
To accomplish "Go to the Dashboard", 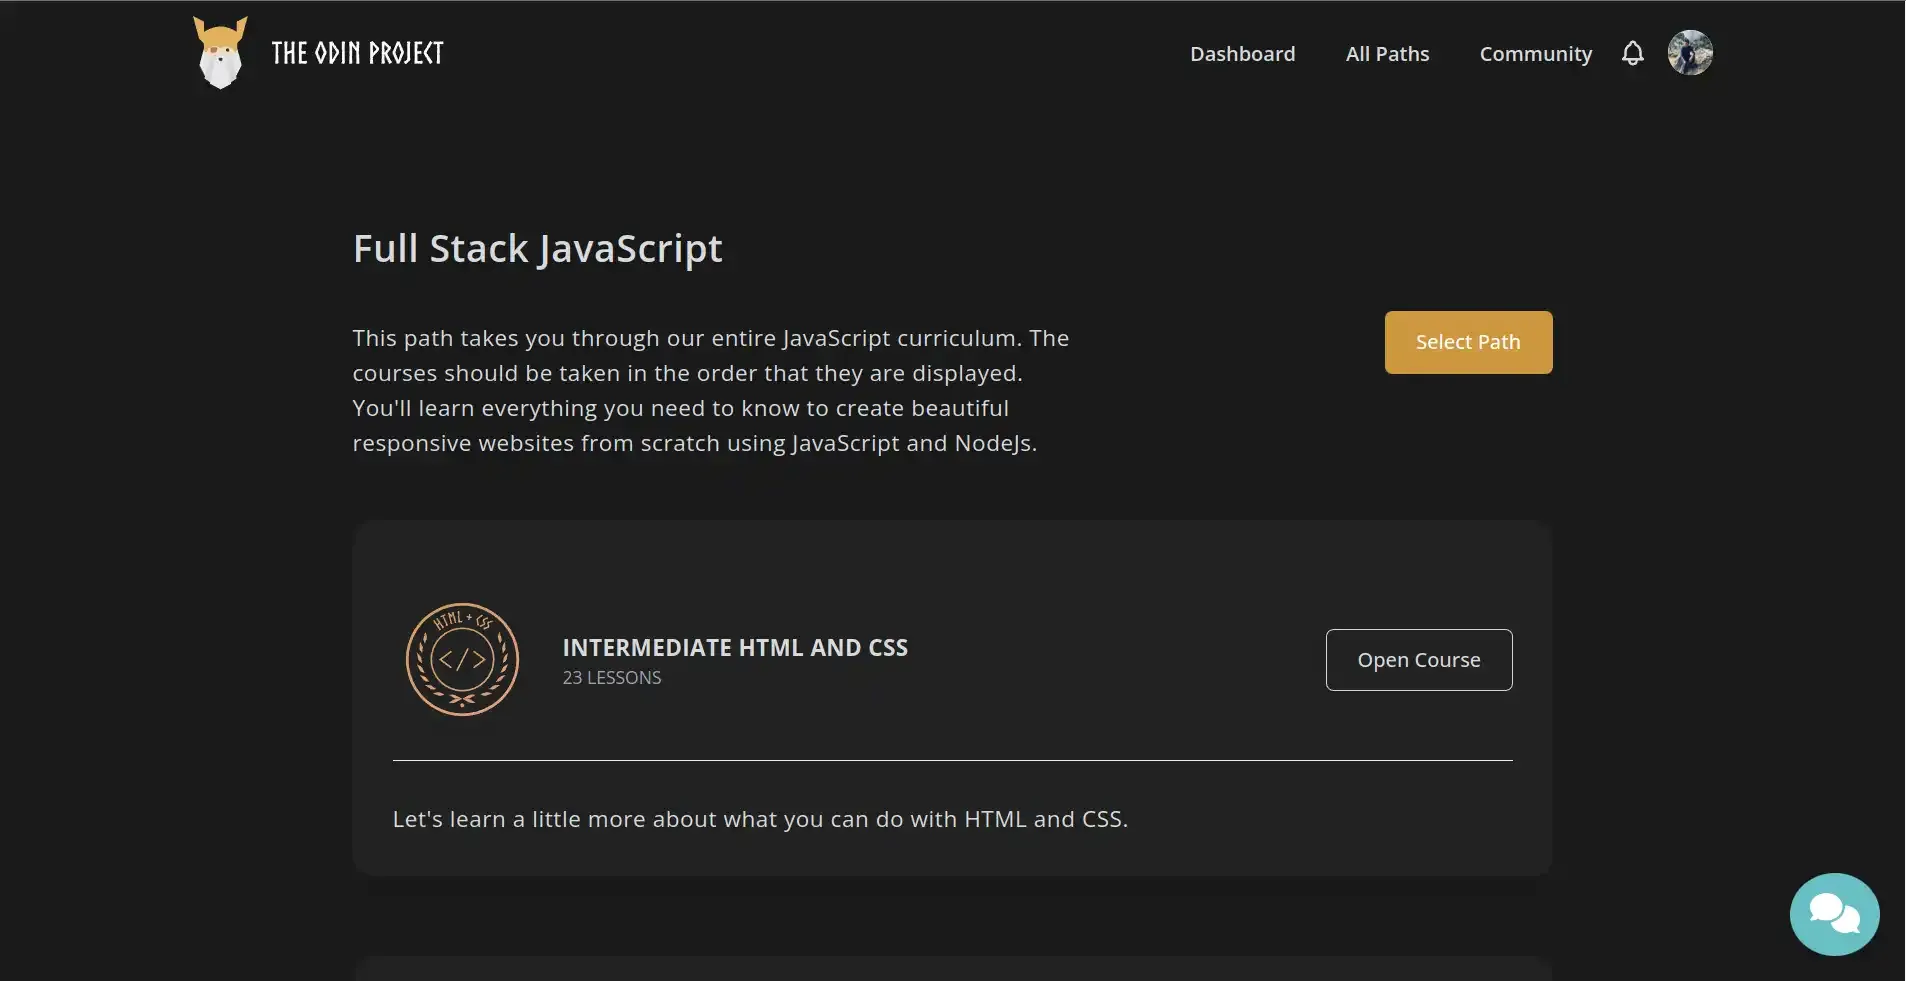I will (x=1242, y=54).
